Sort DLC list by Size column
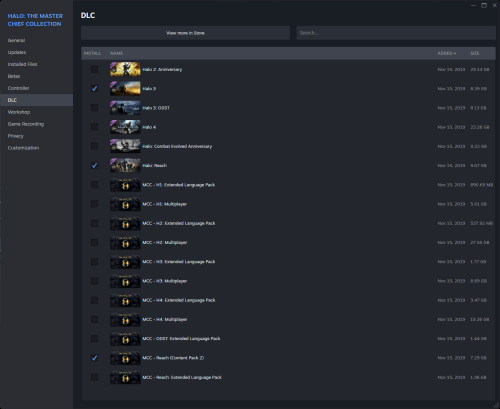The width and height of the screenshot is (500, 409). coord(475,53)
